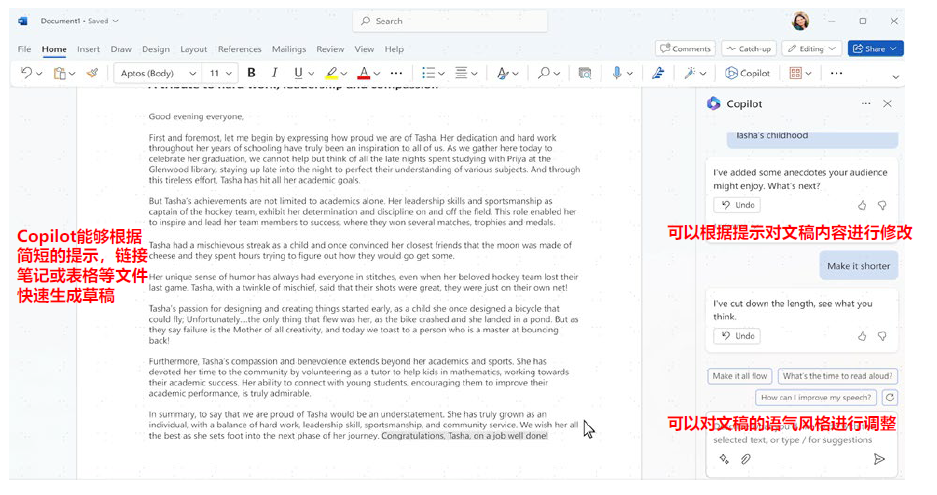
Task: Click the Share button
Action: click(875, 48)
